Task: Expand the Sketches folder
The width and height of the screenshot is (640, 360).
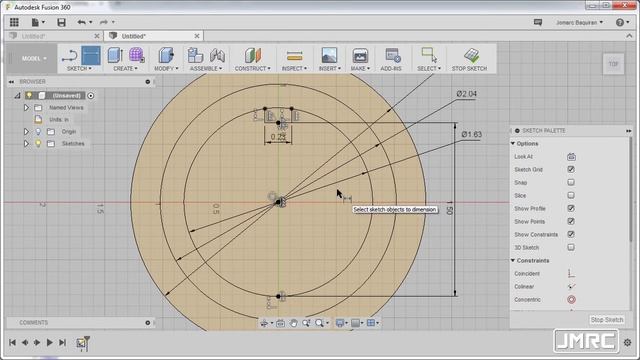Action: click(x=26, y=144)
